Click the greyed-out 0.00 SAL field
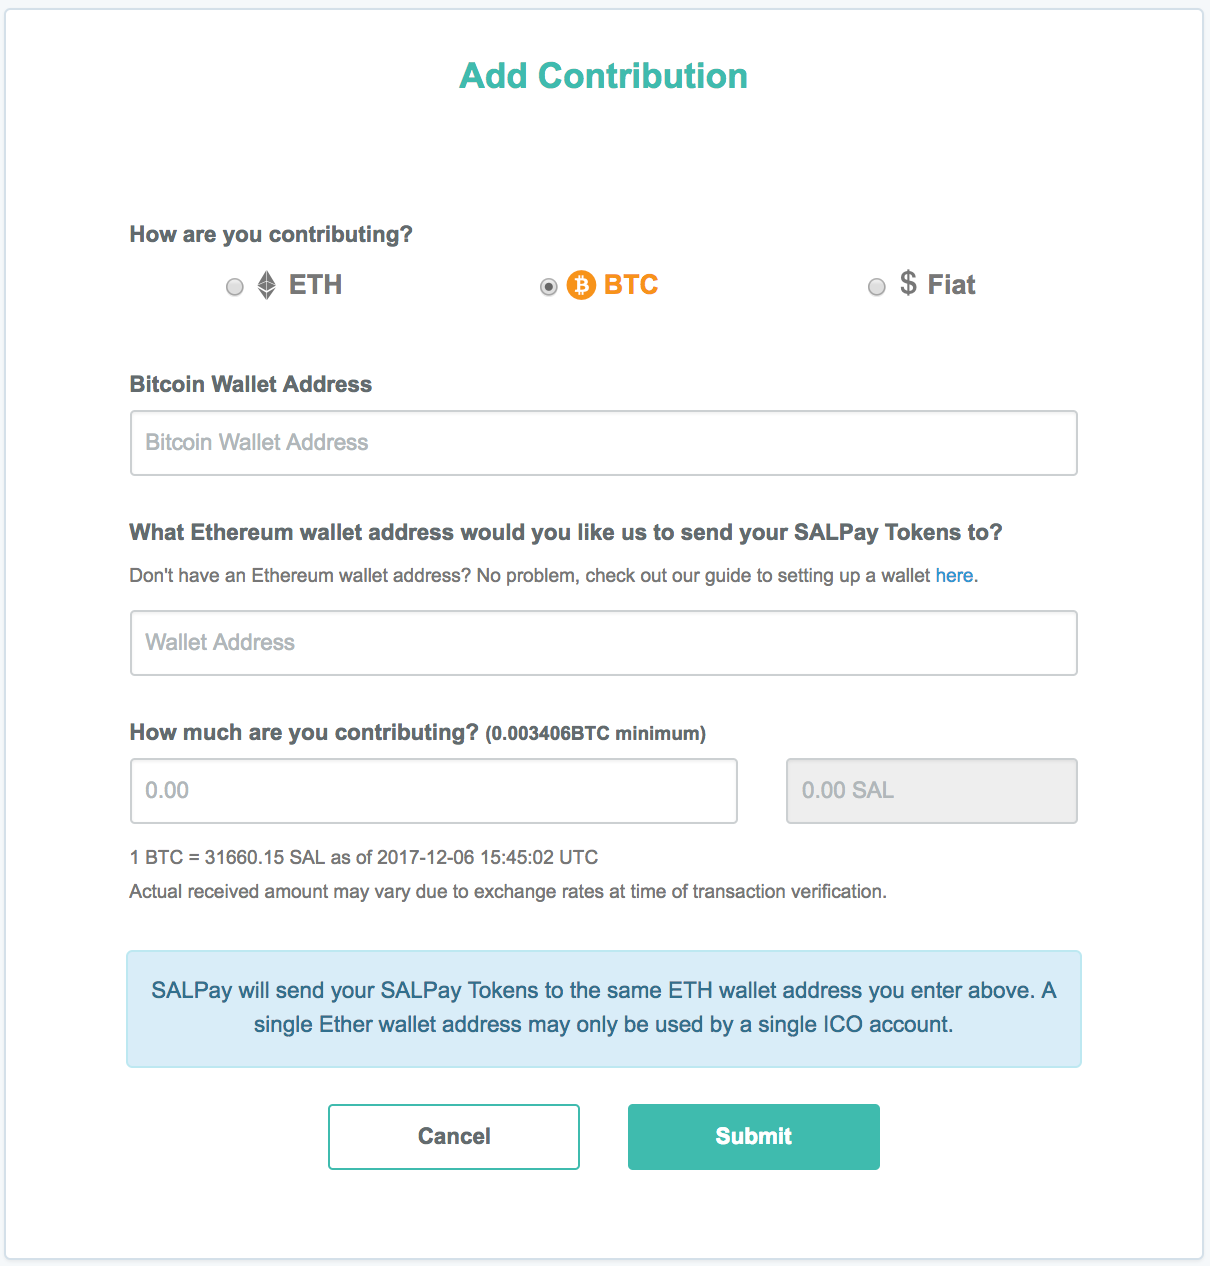 (x=931, y=791)
